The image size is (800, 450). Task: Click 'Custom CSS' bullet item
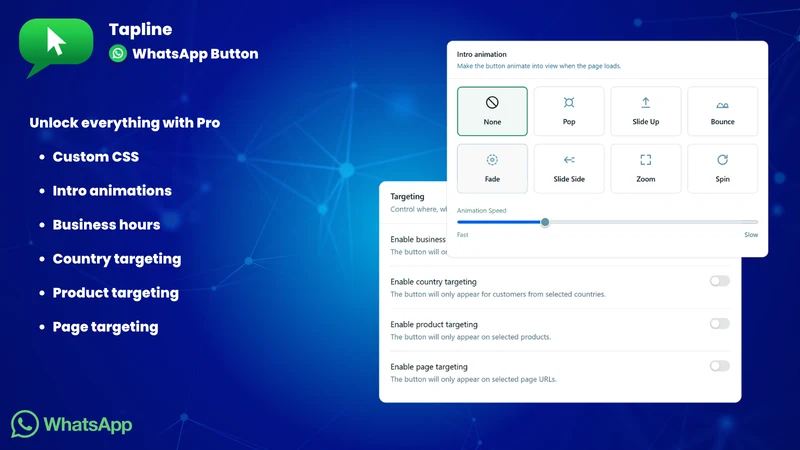(x=95, y=157)
